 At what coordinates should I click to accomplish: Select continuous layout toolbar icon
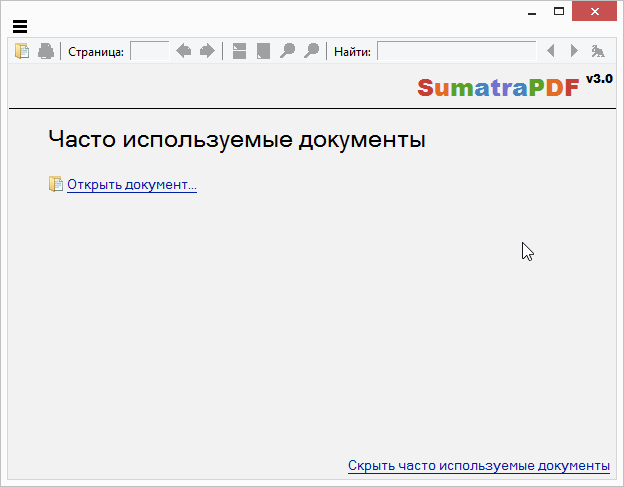point(239,51)
